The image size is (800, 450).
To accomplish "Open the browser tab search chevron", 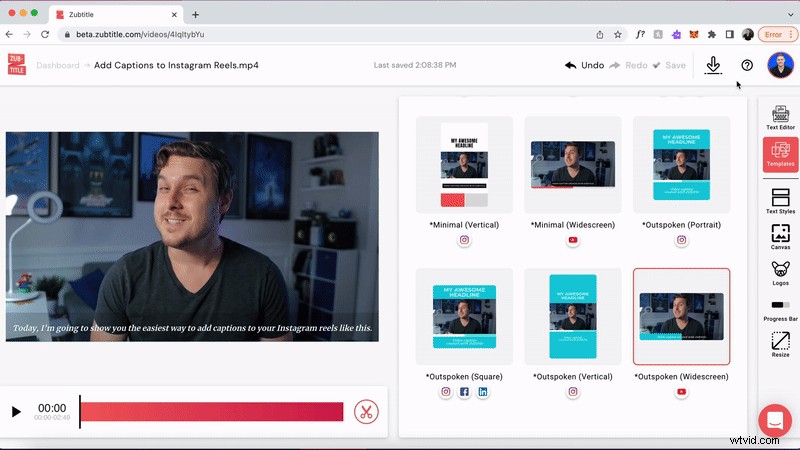I will click(791, 15).
